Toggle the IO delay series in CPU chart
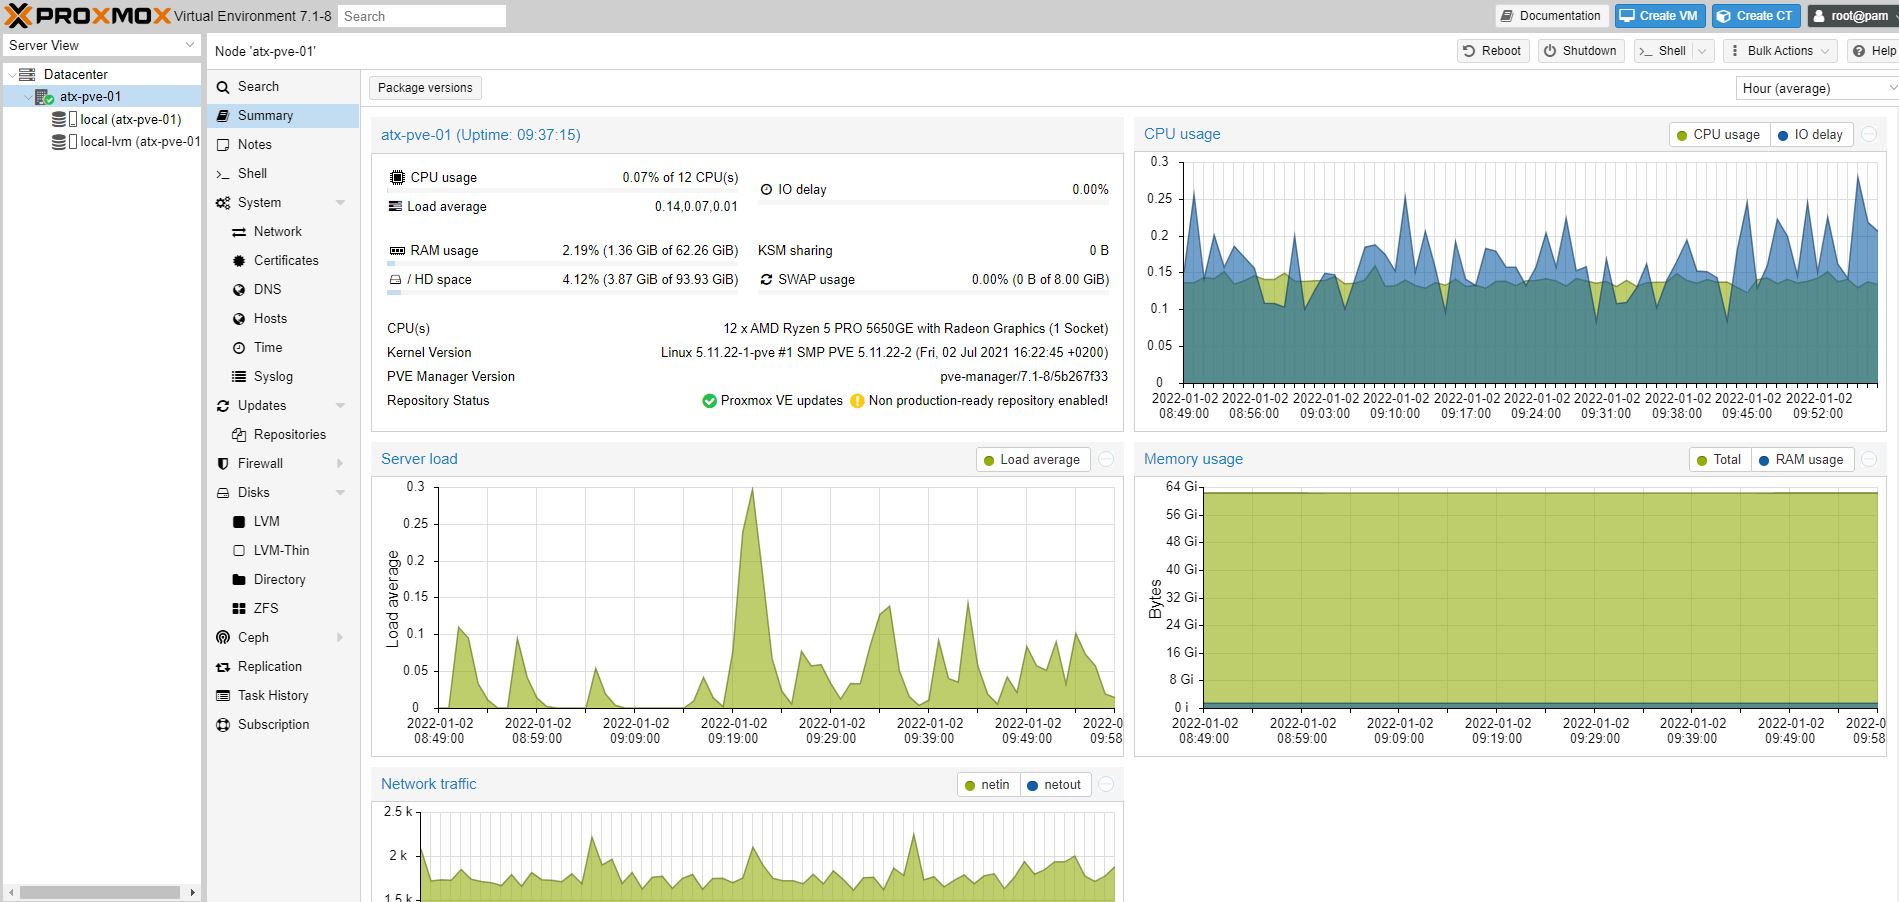 point(1811,134)
